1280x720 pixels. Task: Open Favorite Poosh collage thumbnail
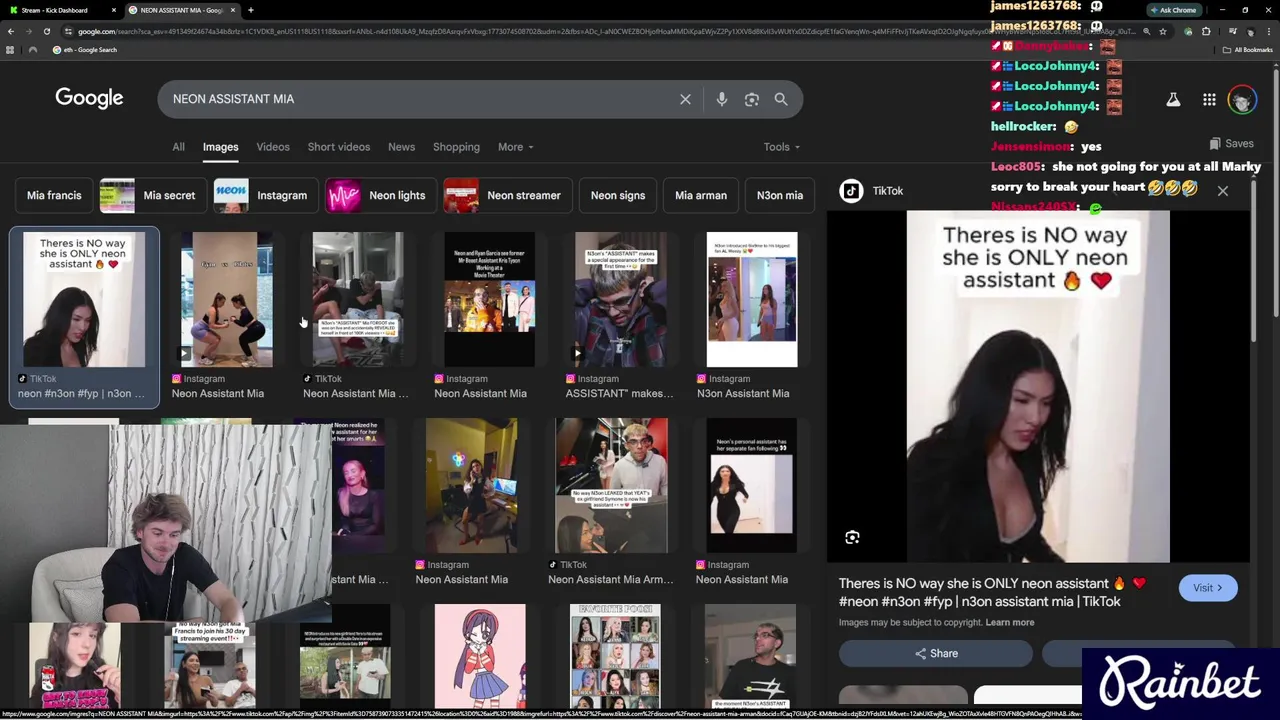pyautogui.click(x=615, y=656)
